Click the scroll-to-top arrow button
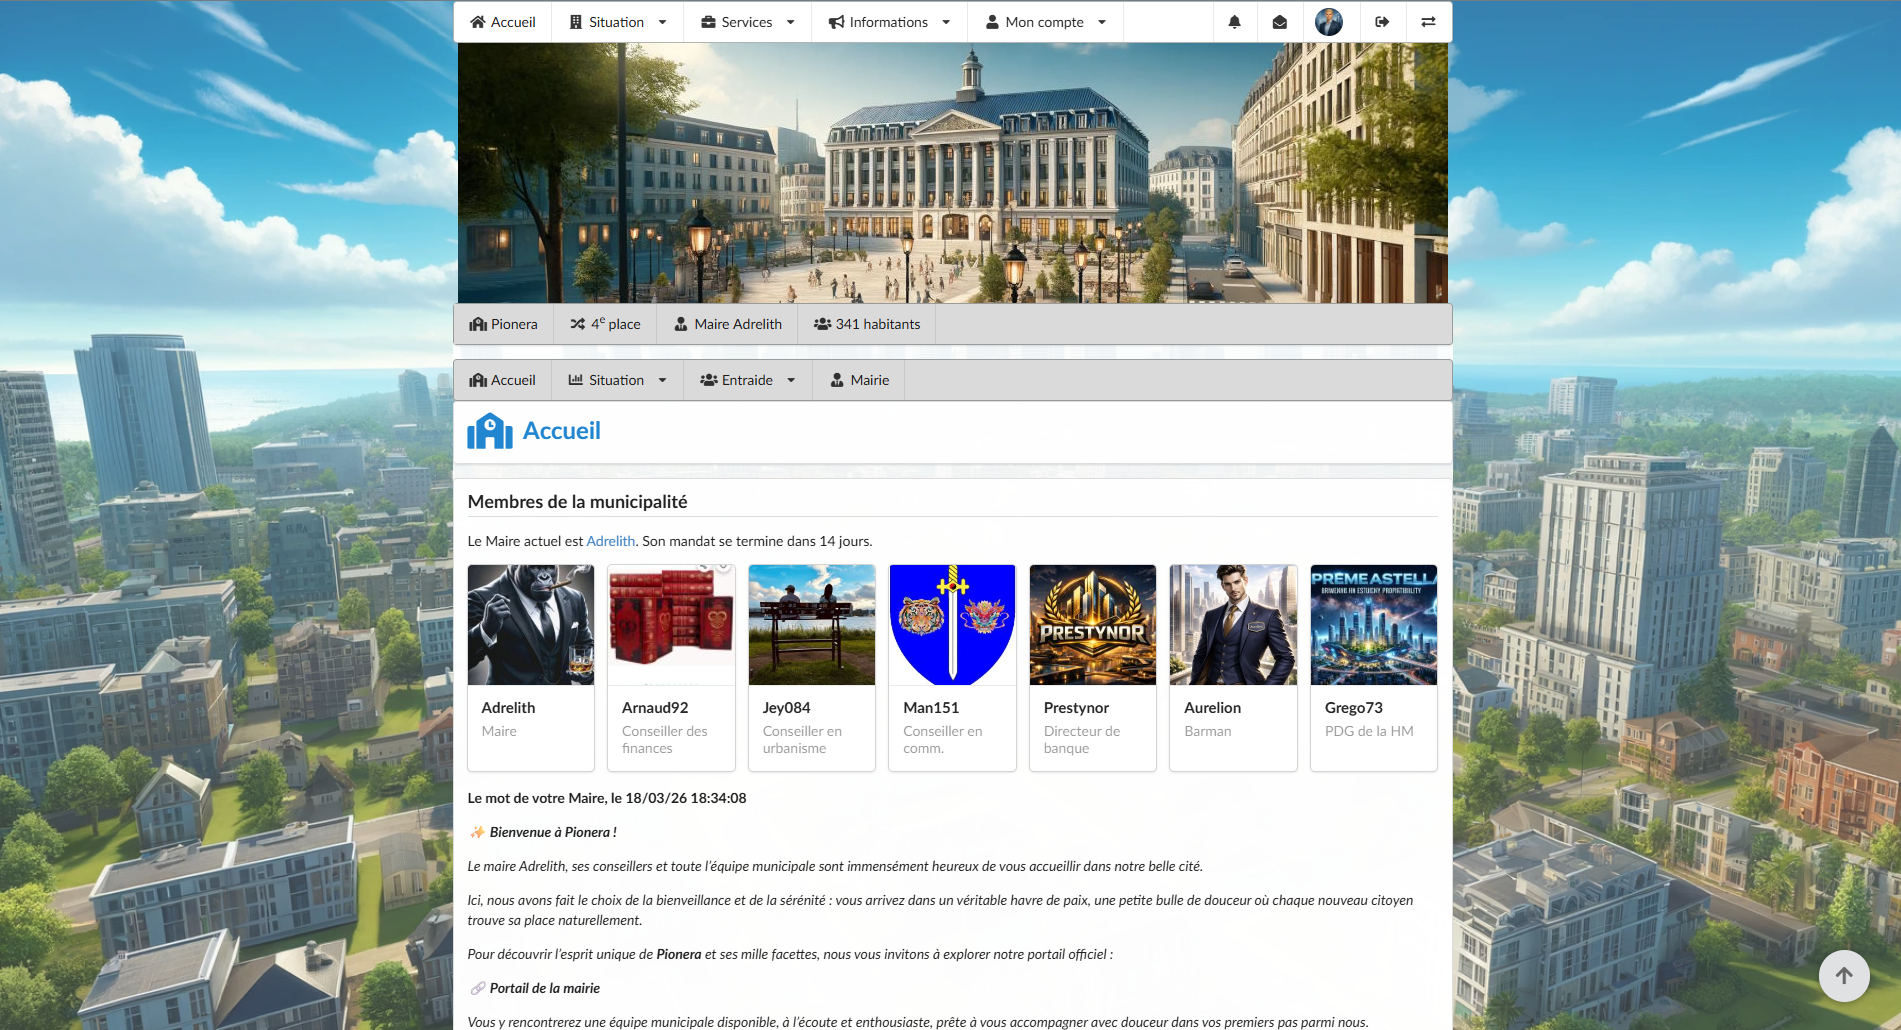 pyautogui.click(x=1843, y=975)
